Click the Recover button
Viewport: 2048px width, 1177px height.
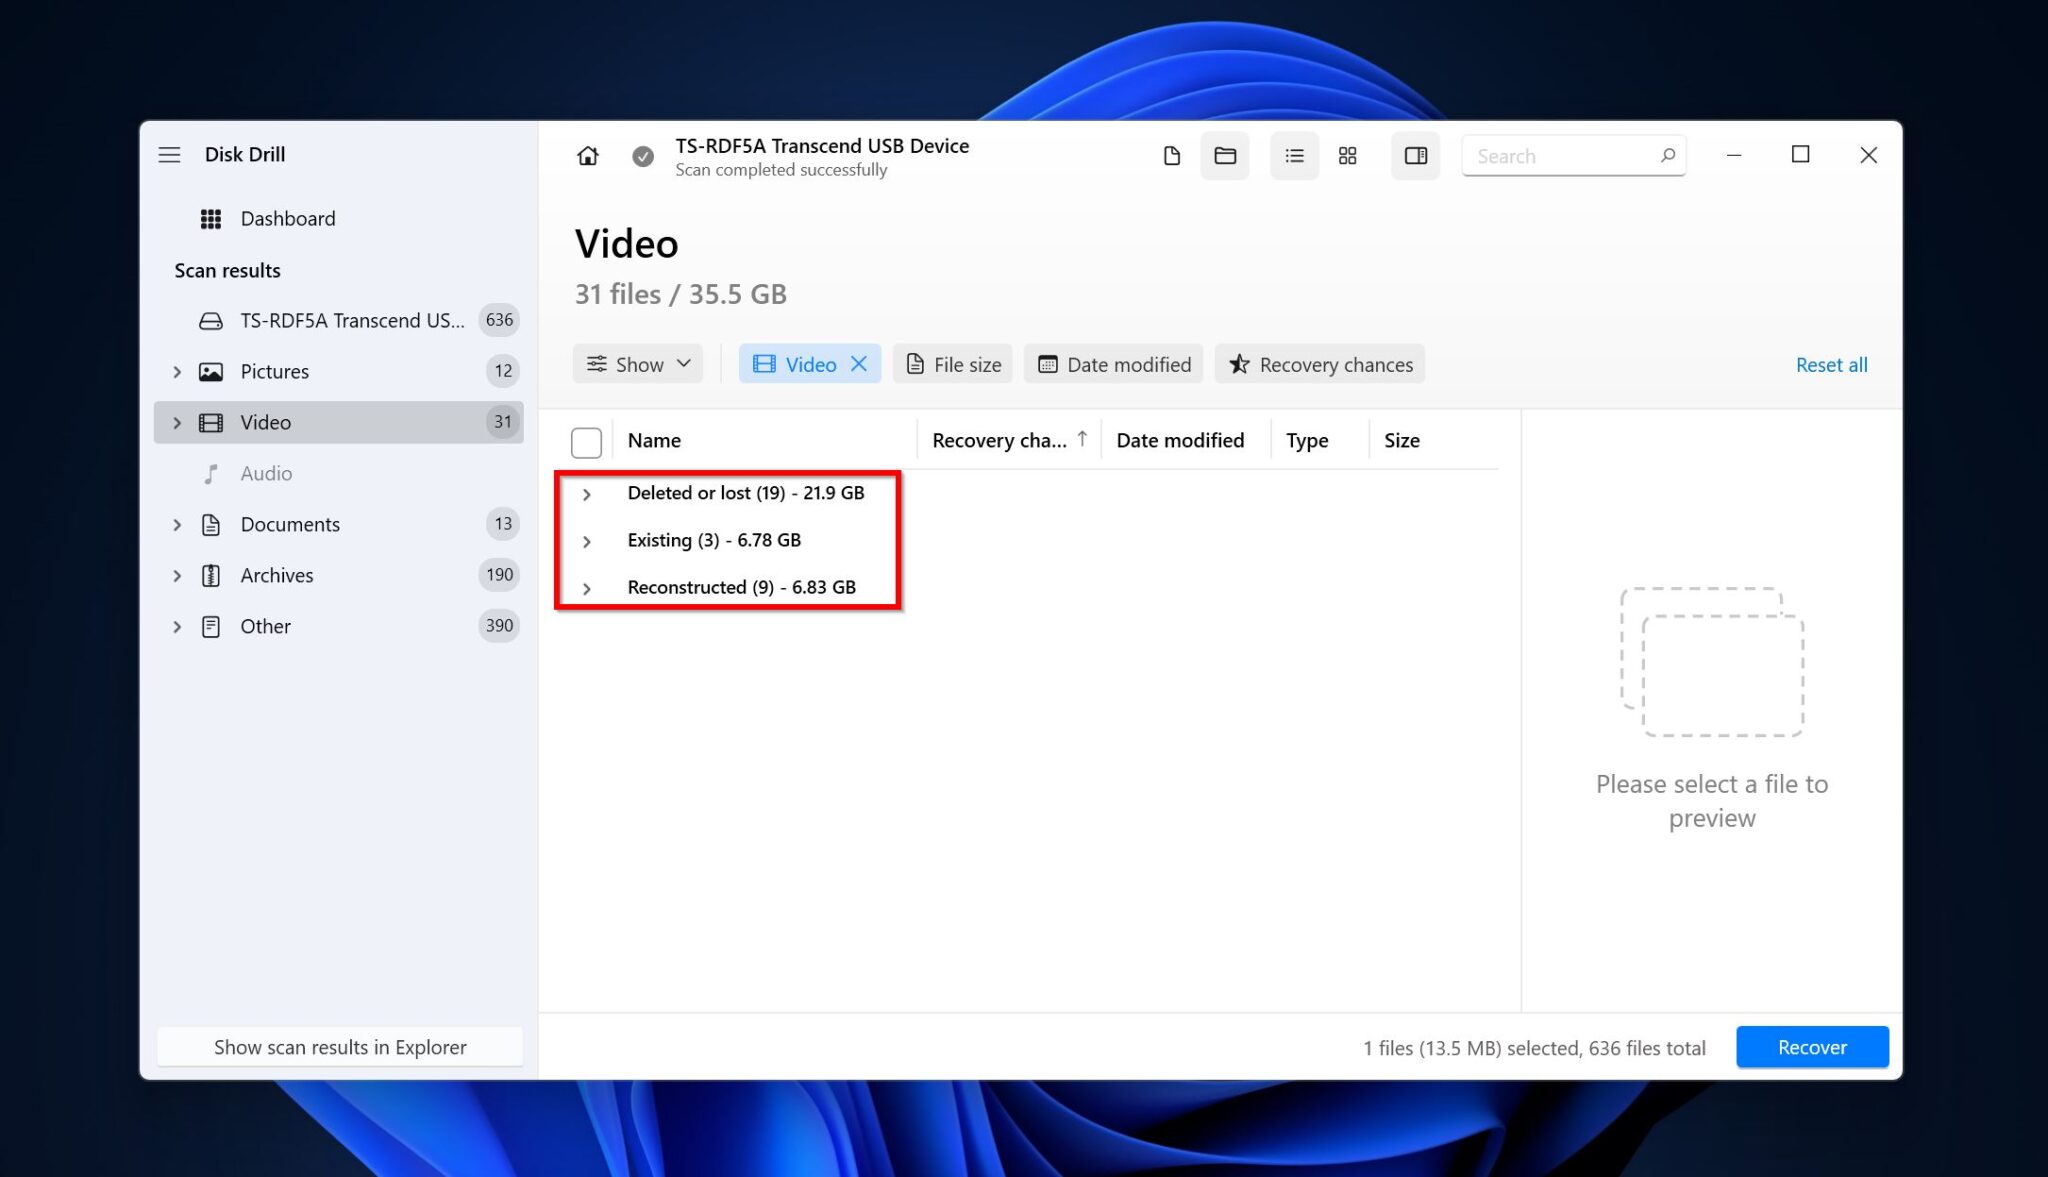point(1811,1047)
